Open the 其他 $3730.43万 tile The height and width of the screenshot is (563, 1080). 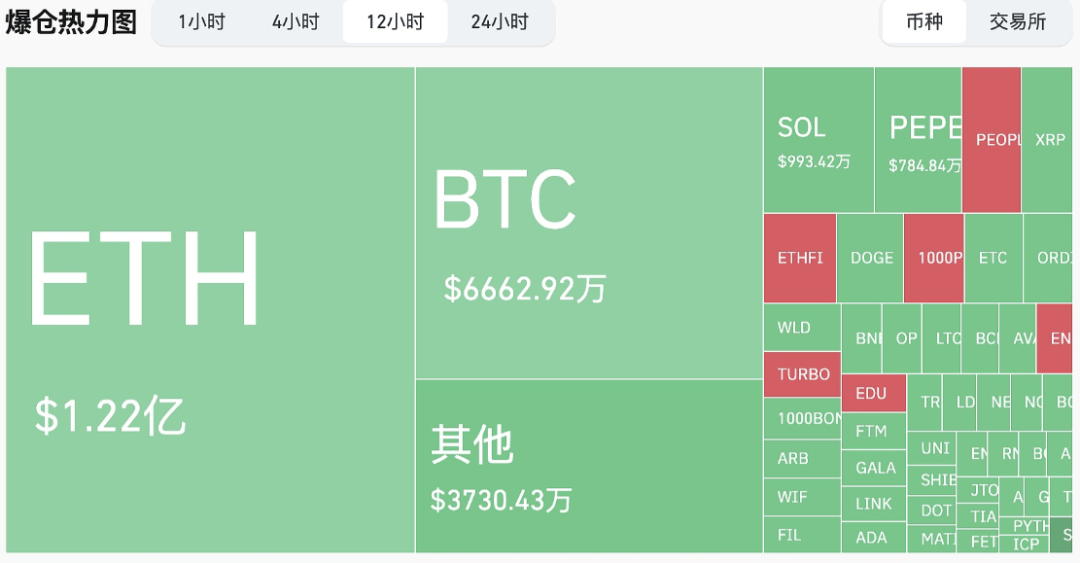pyautogui.click(x=589, y=466)
